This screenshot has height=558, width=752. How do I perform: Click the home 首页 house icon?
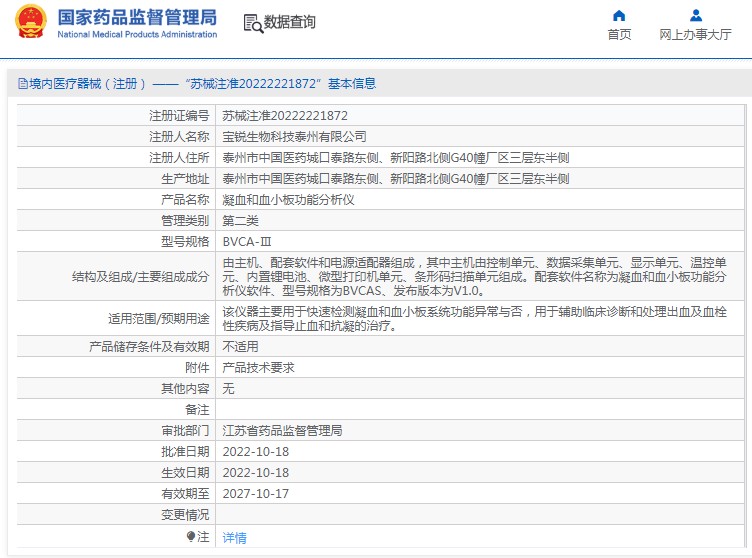point(619,16)
